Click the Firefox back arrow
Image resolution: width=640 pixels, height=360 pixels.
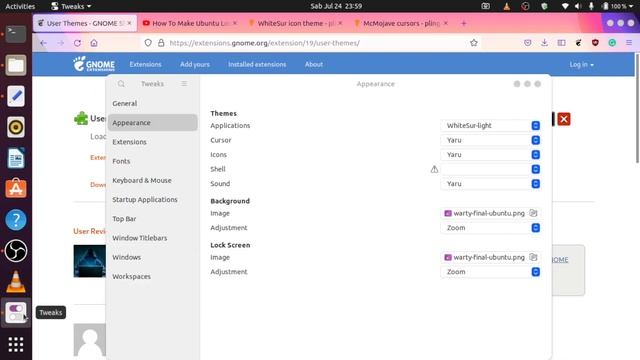[x=43, y=43]
